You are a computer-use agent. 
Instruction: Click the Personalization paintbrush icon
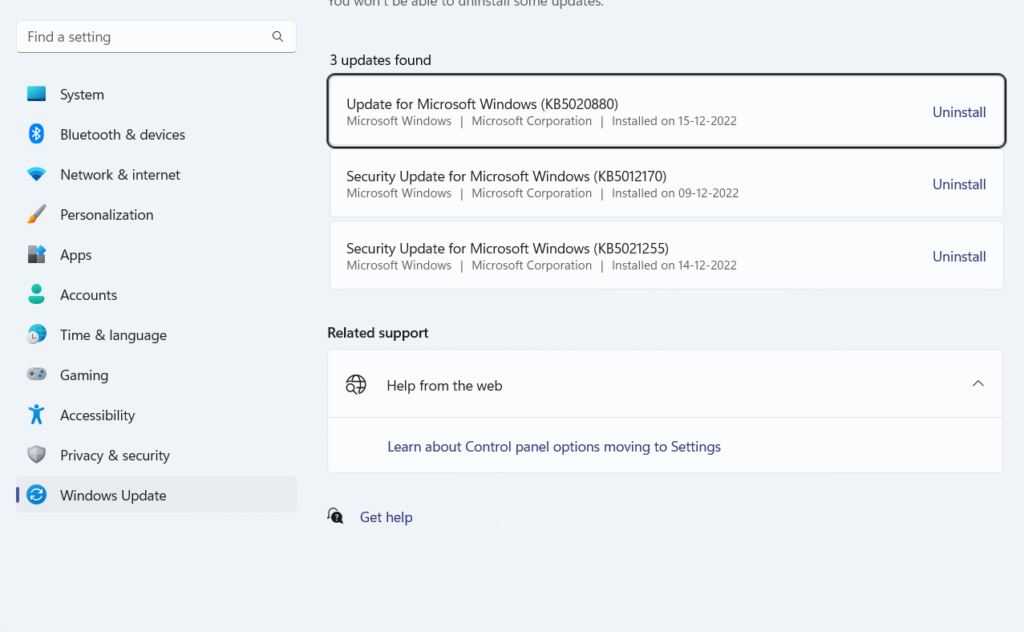pyautogui.click(x=37, y=214)
